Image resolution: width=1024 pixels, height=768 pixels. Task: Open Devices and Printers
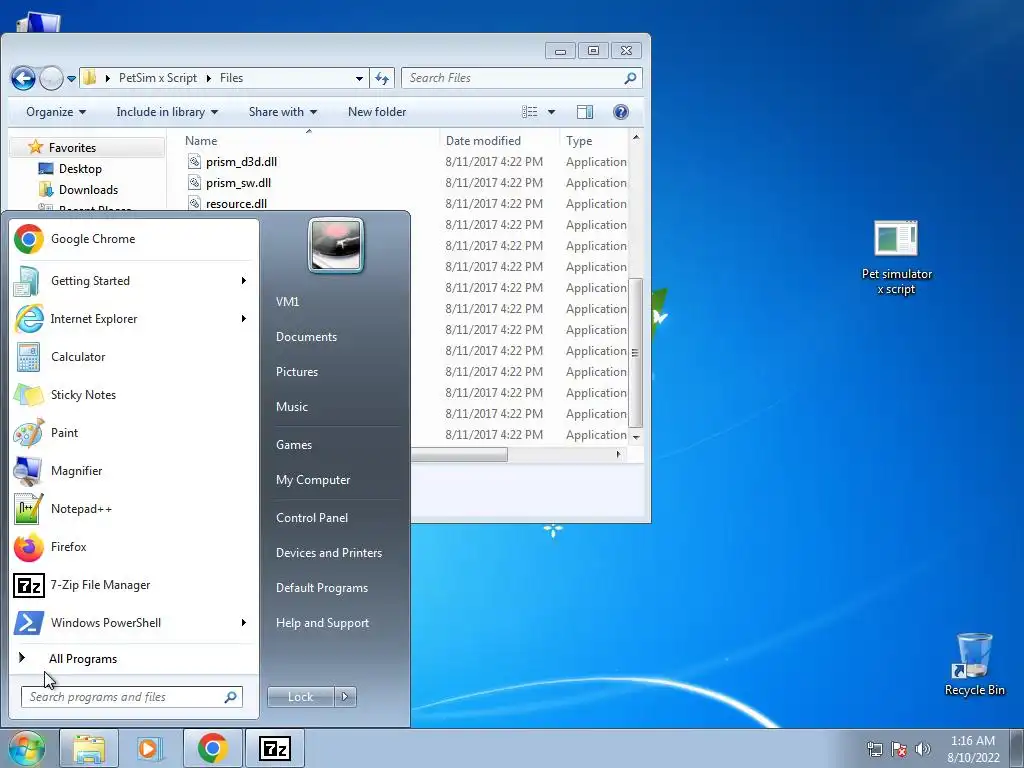point(328,553)
